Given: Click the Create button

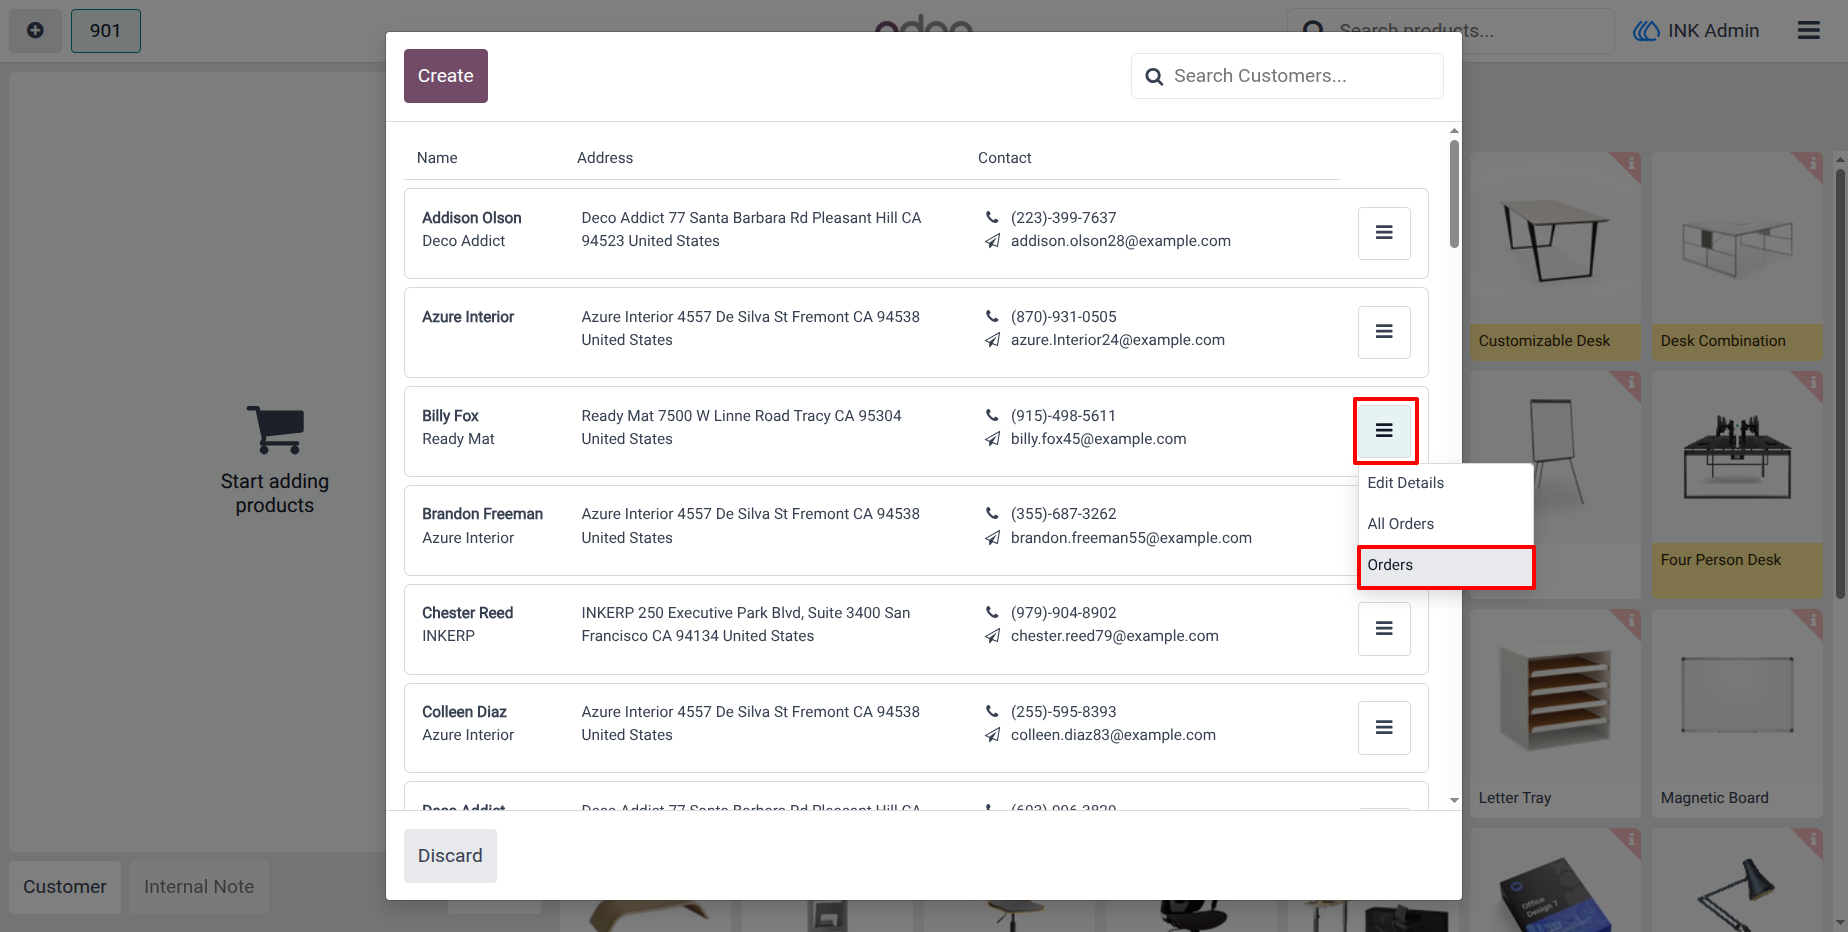Looking at the screenshot, I should tap(446, 76).
